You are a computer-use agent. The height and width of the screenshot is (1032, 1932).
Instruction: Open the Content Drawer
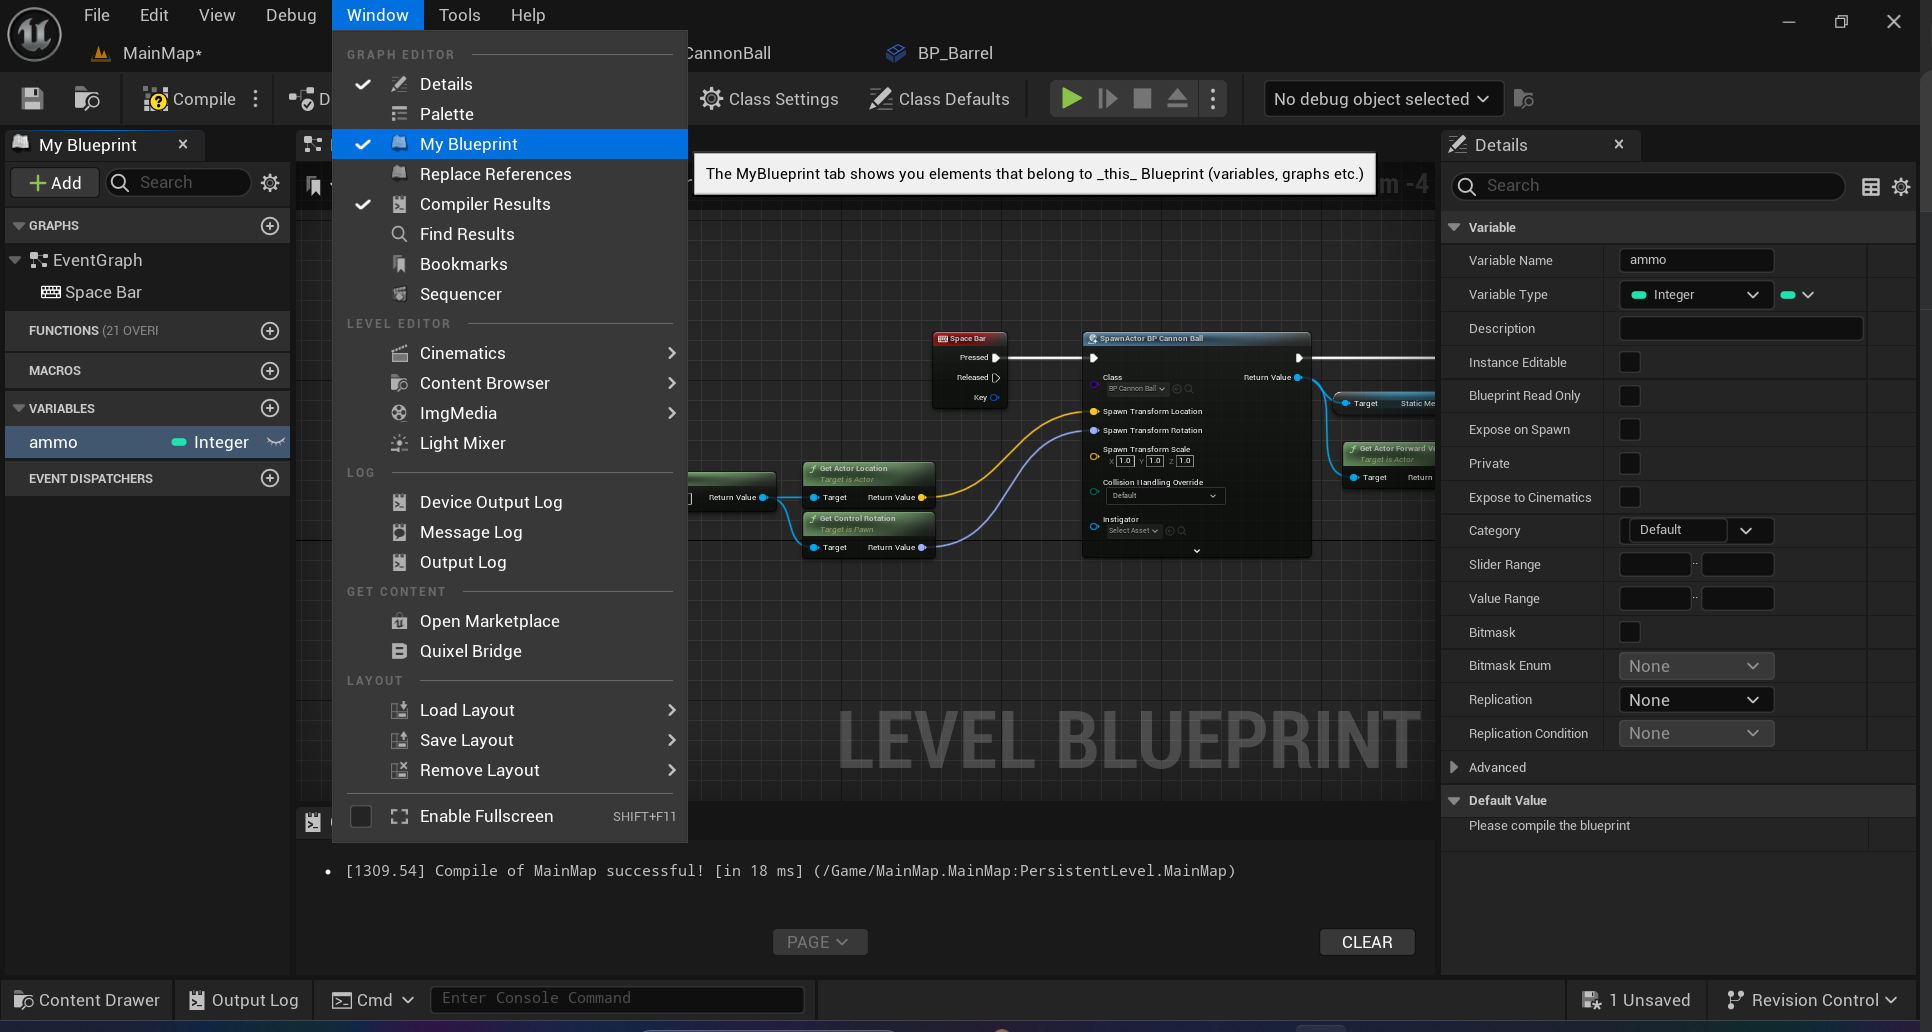[x=87, y=1000]
